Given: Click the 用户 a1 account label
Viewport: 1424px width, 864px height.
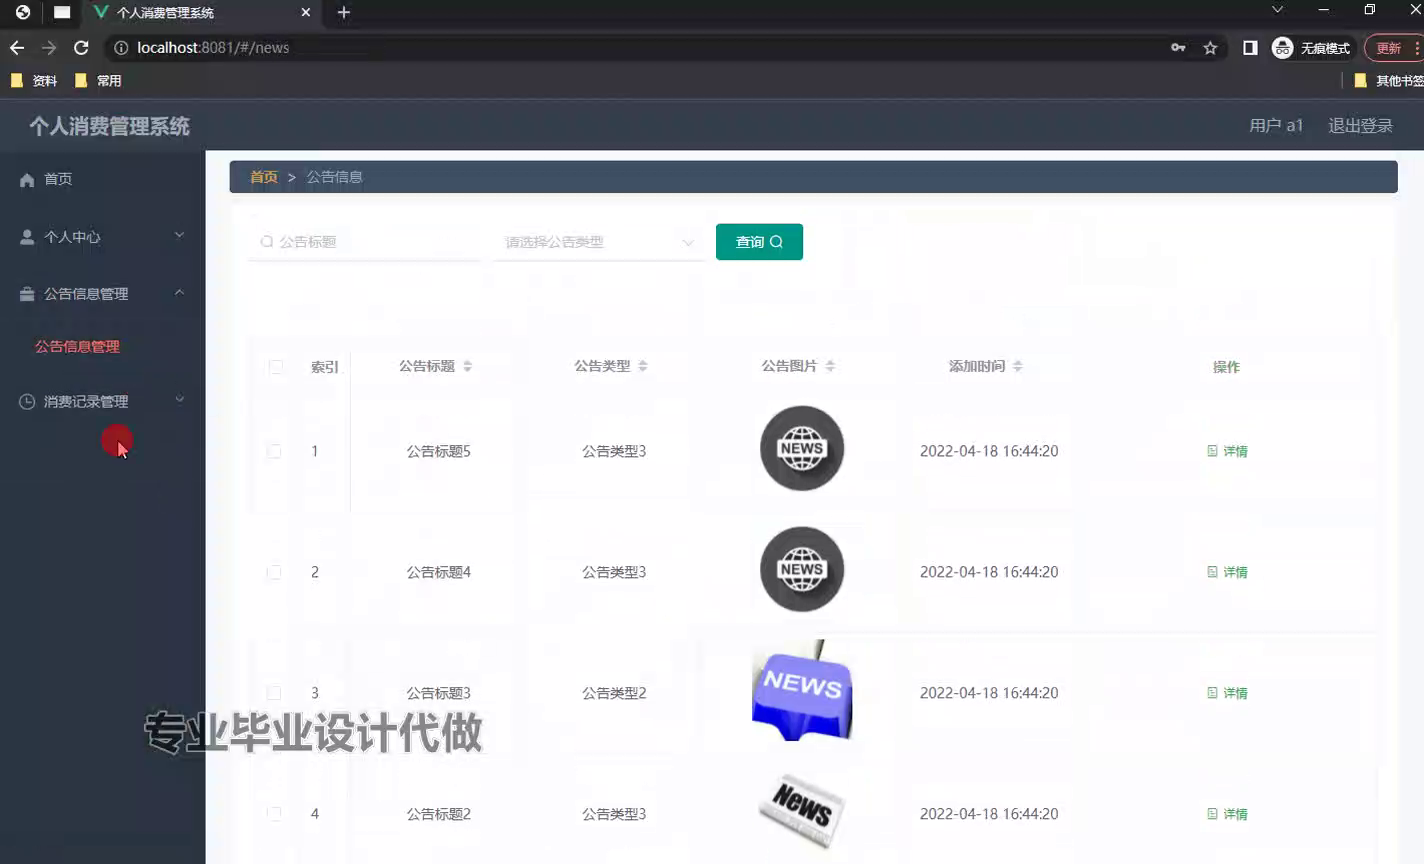Looking at the screenshot, I should coord(1276,126).
